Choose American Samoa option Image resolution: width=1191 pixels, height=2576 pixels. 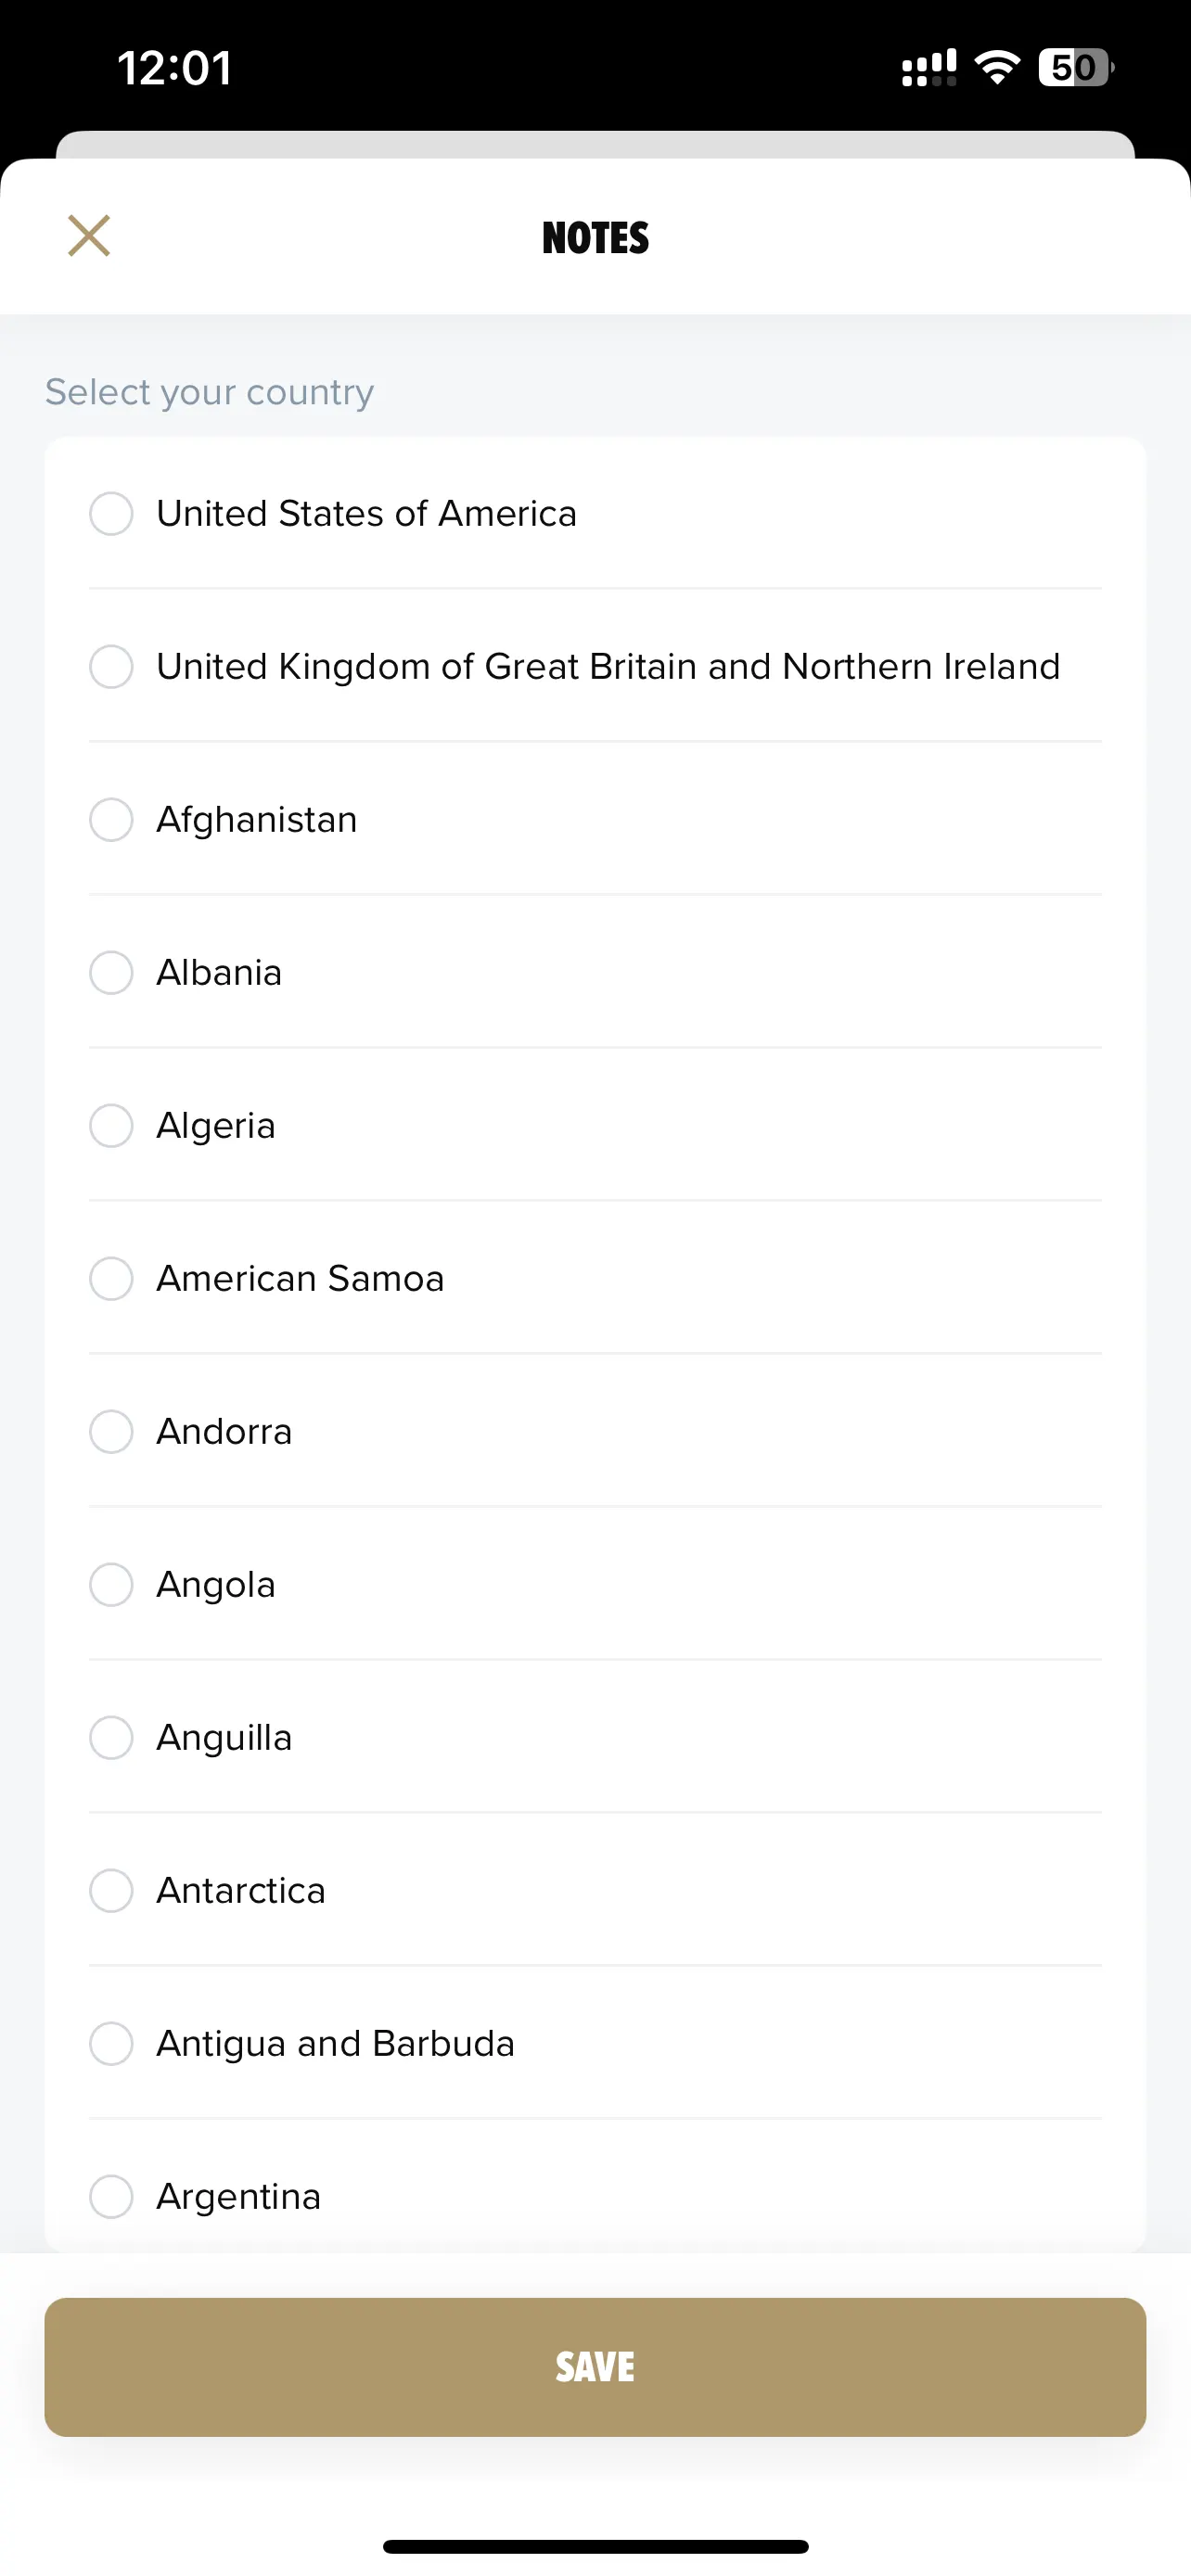111,1278
